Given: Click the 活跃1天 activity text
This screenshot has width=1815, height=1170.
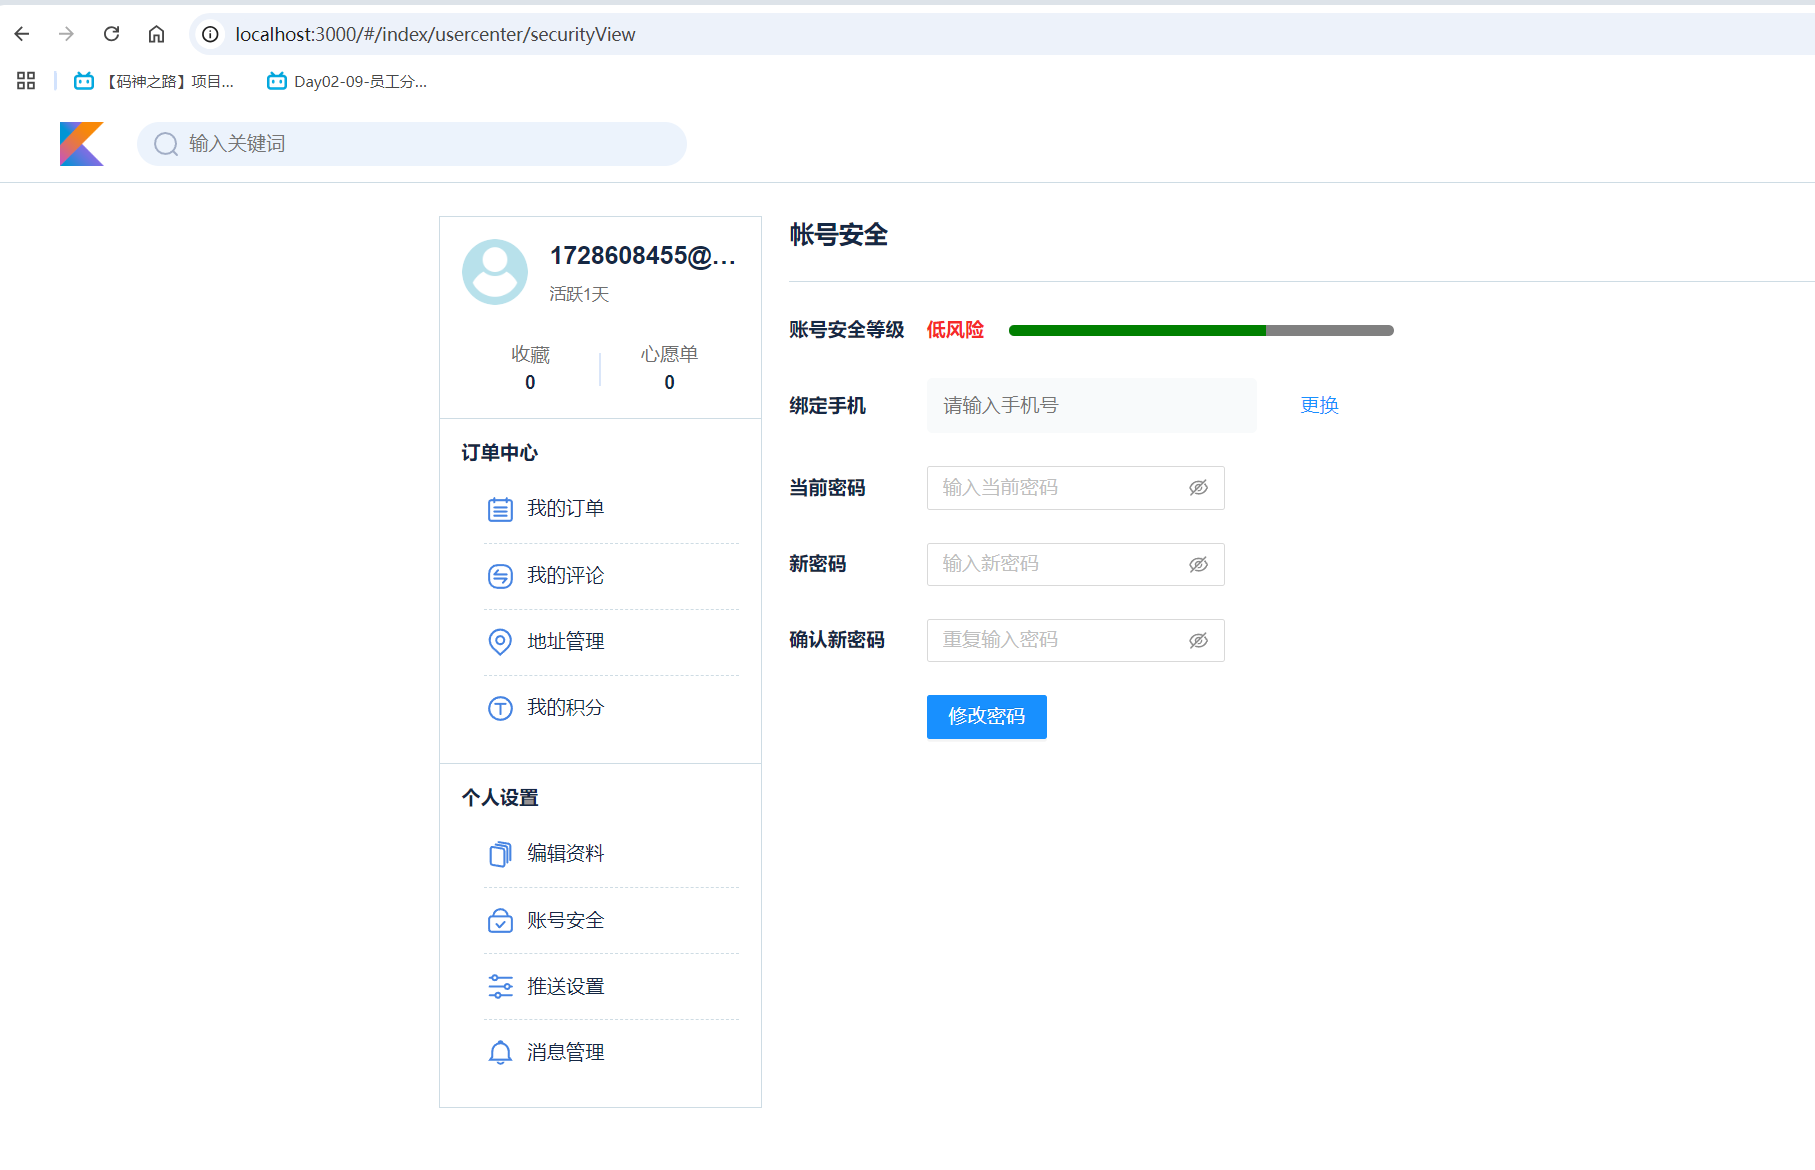Looking at the screenshot, I should tap(579, 294).
